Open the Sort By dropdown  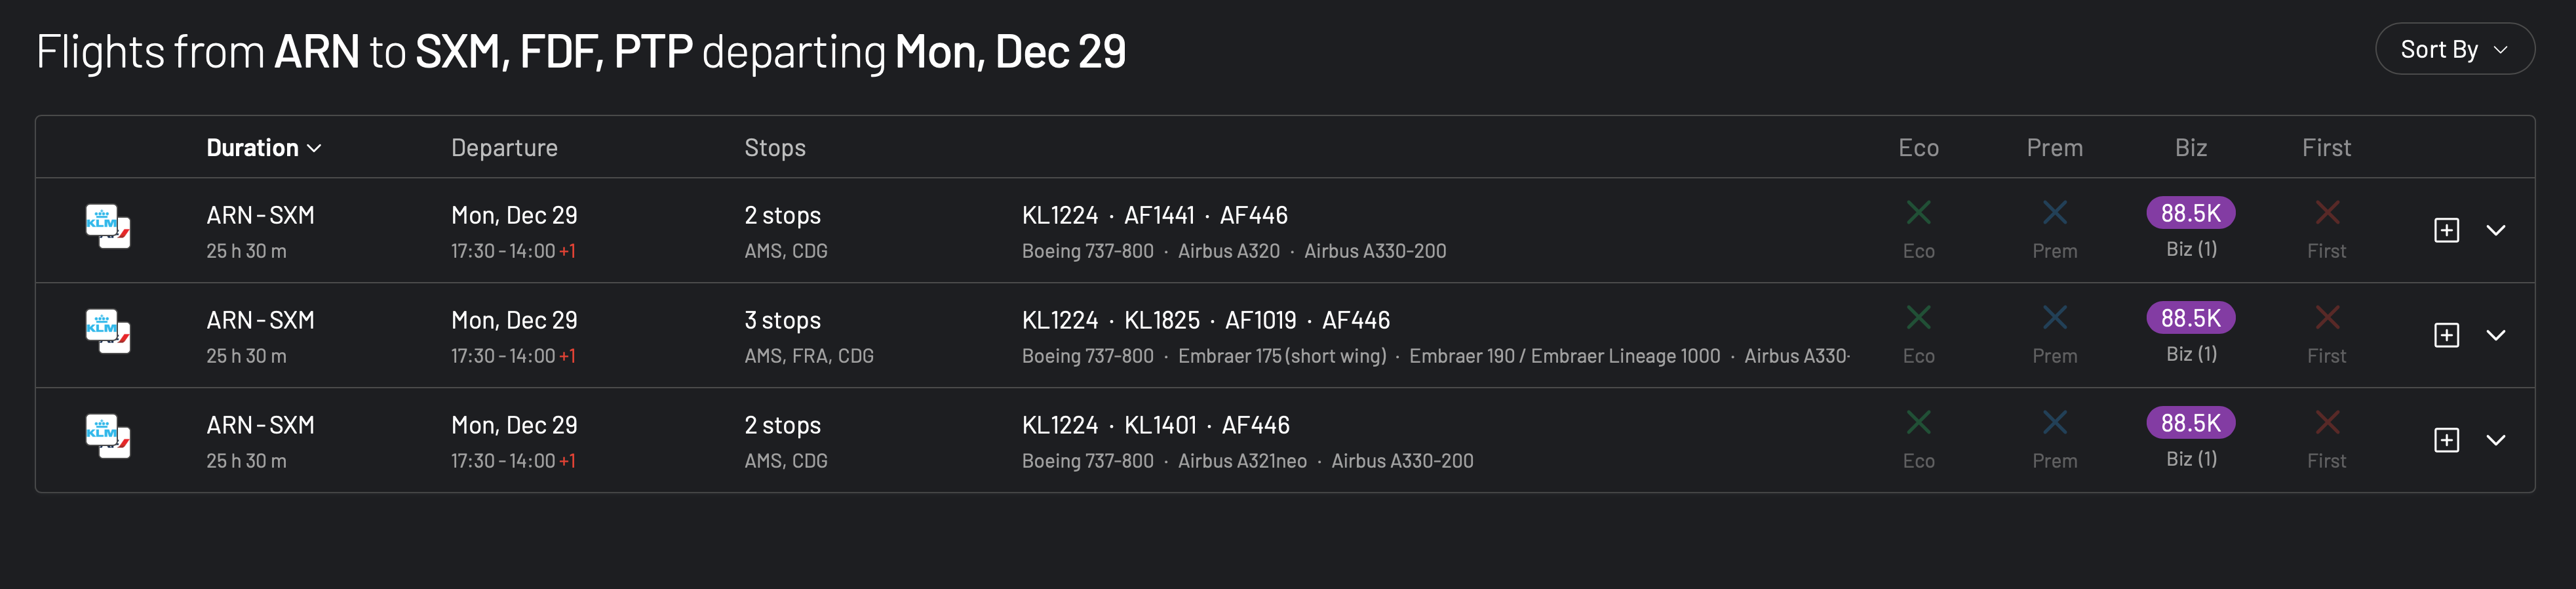[2454, 49]
